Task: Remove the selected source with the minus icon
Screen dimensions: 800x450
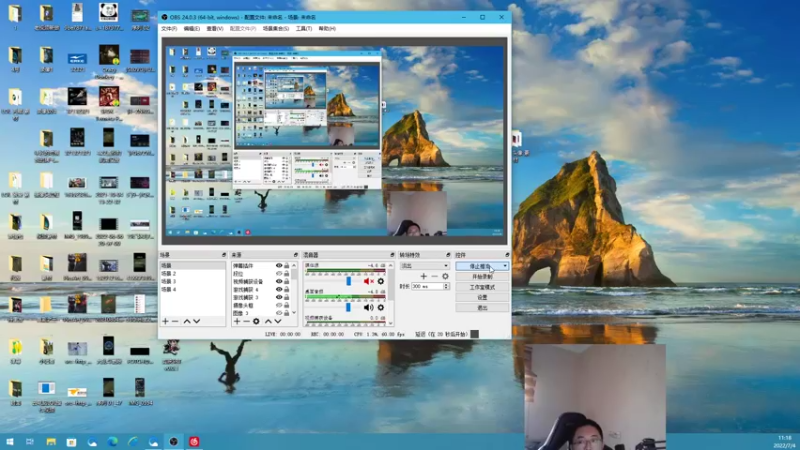Action: tap(246, 321)
